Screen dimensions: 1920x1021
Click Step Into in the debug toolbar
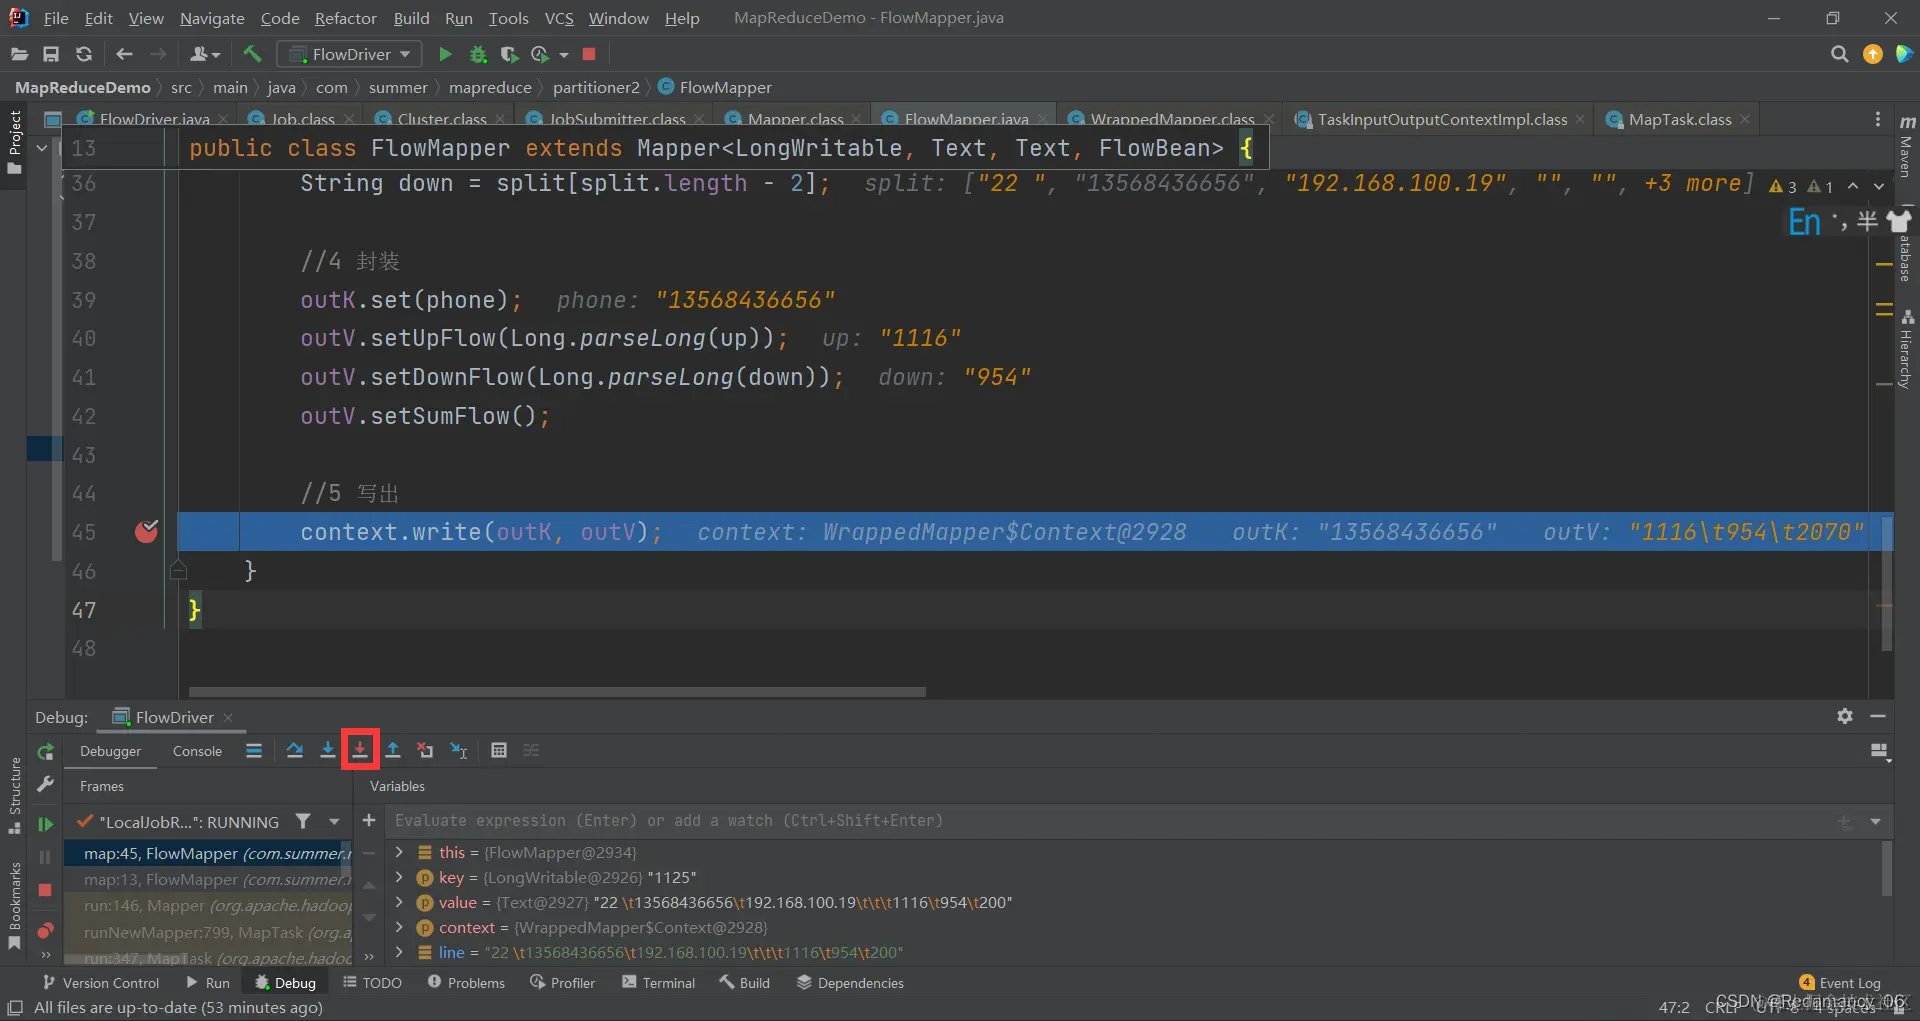(x=327, y=750)
